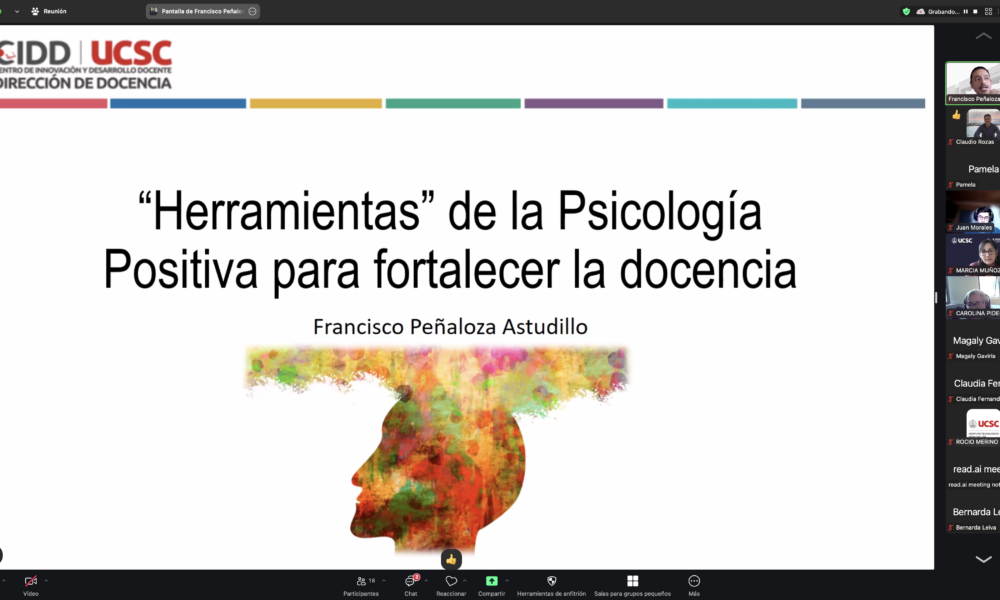Viewport: 1000px width, 600px height.
Task: Expand the chevron left of Reunión
Action: [17, 11]
